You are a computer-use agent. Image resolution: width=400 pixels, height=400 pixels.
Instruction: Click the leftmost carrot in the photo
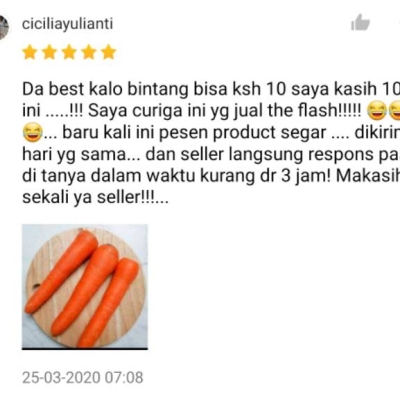(62, 271)
